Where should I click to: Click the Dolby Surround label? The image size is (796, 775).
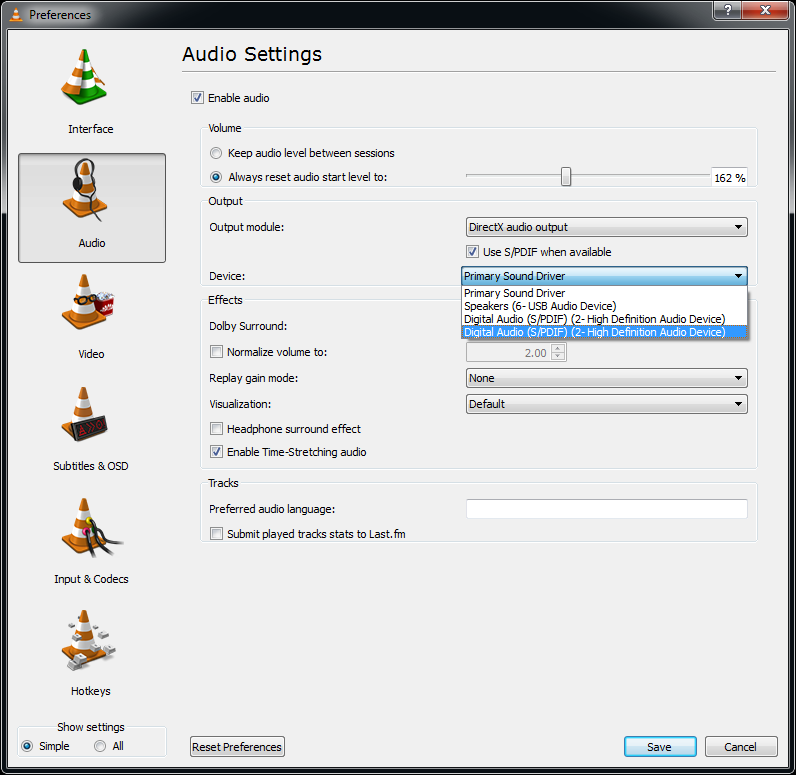click(x=248, y=326)
